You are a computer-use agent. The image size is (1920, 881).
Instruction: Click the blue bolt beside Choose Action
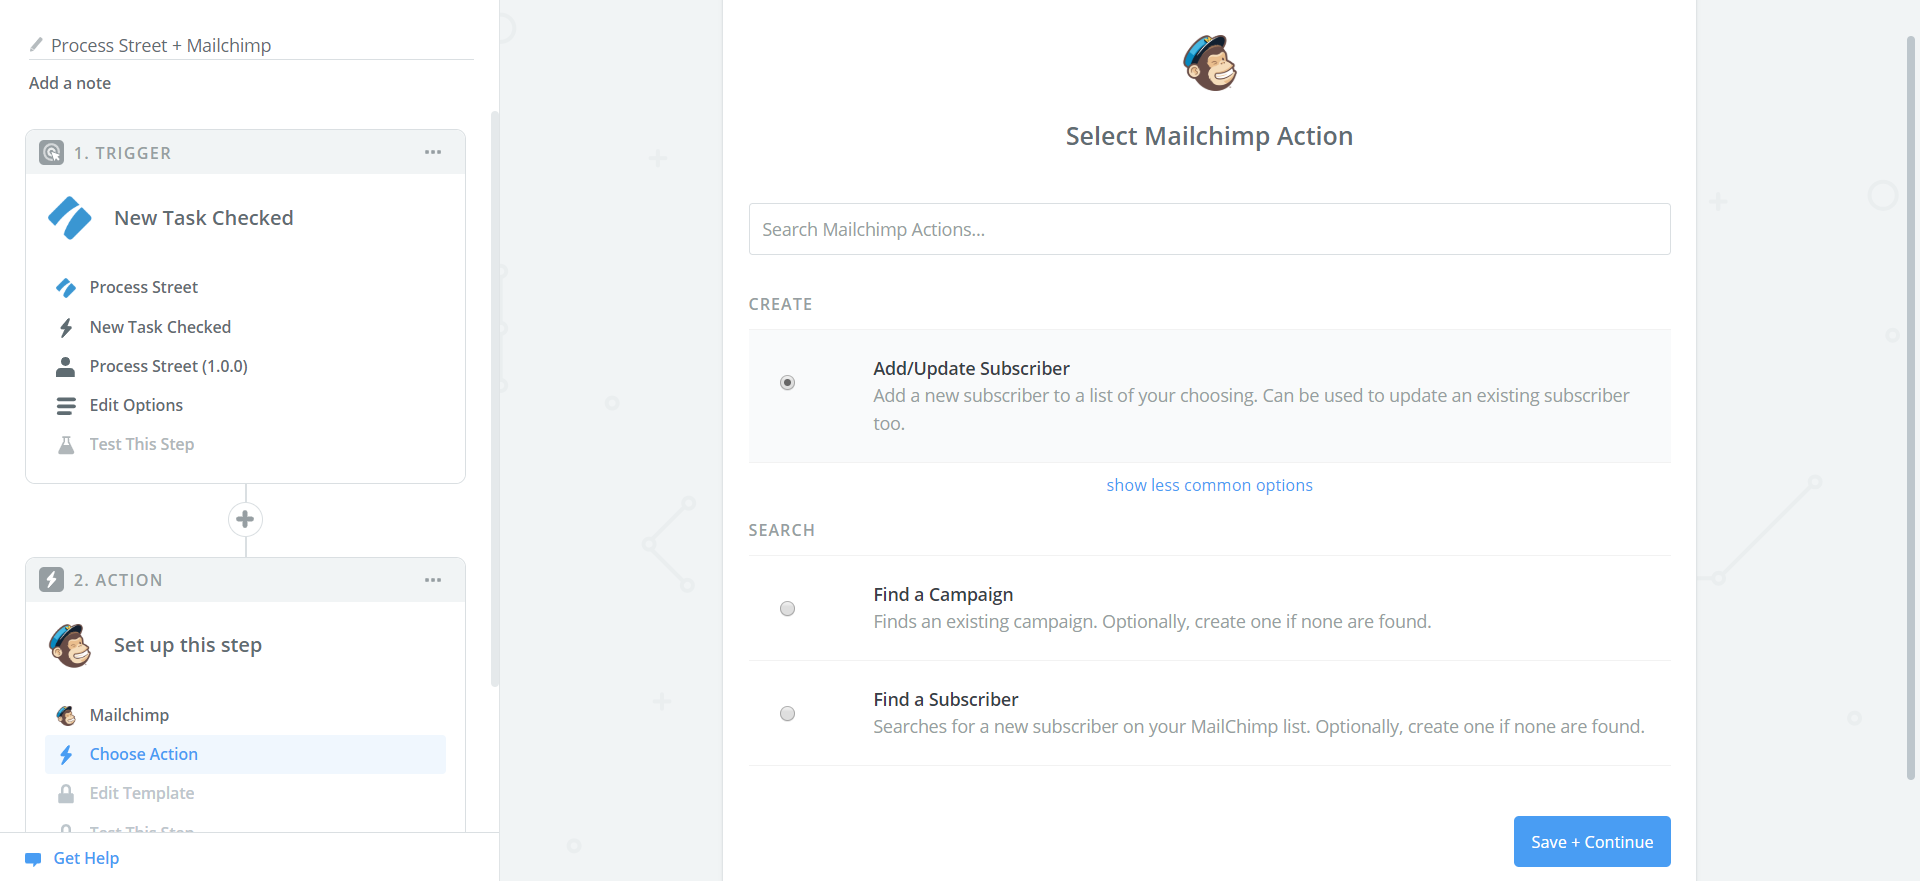point(66,754)
